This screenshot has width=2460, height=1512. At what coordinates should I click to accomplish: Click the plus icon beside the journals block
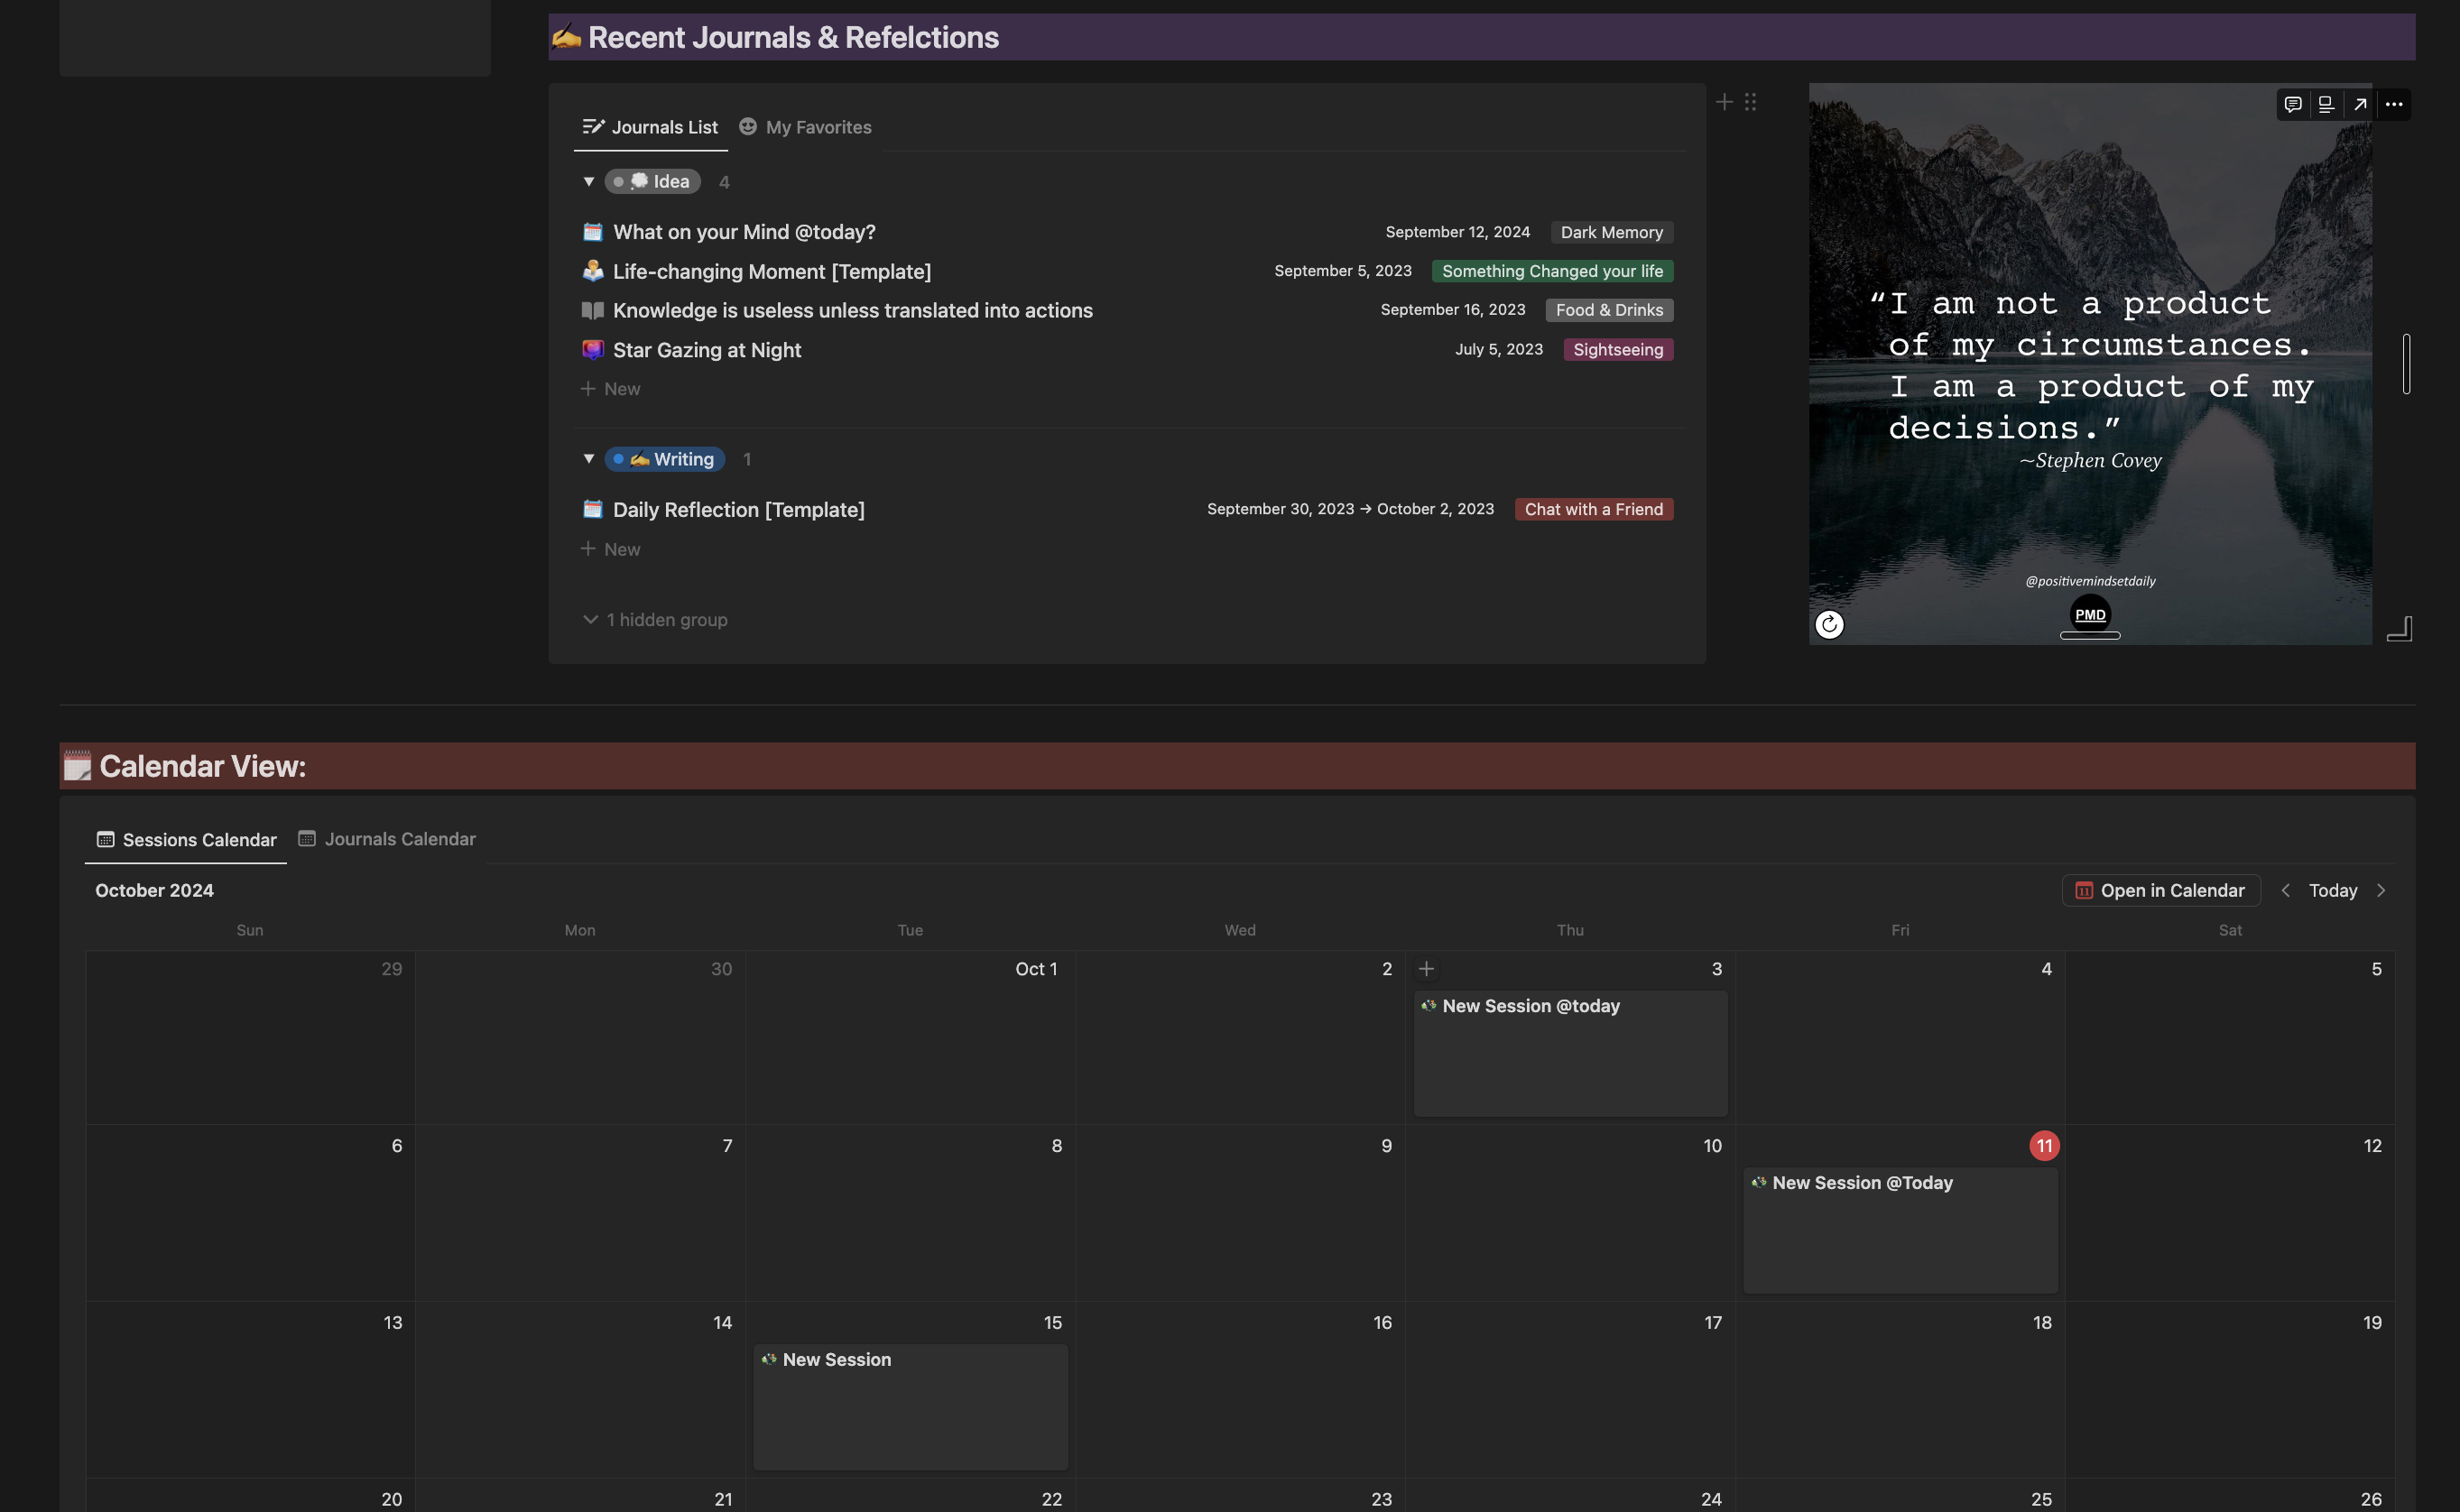1724,102
